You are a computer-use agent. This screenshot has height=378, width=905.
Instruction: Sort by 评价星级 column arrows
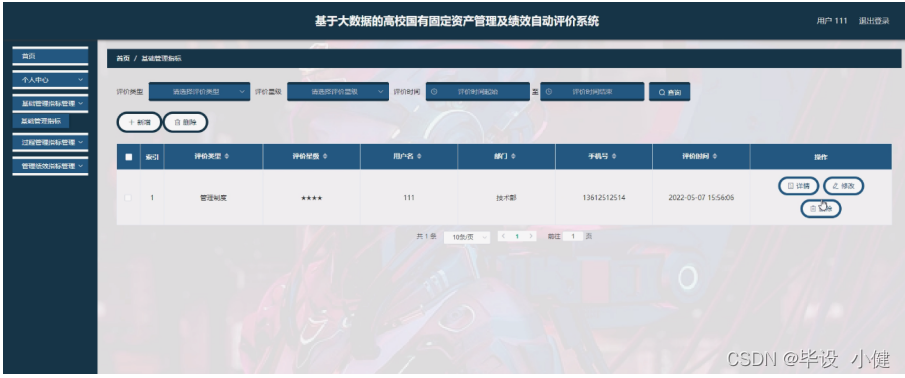325,156
